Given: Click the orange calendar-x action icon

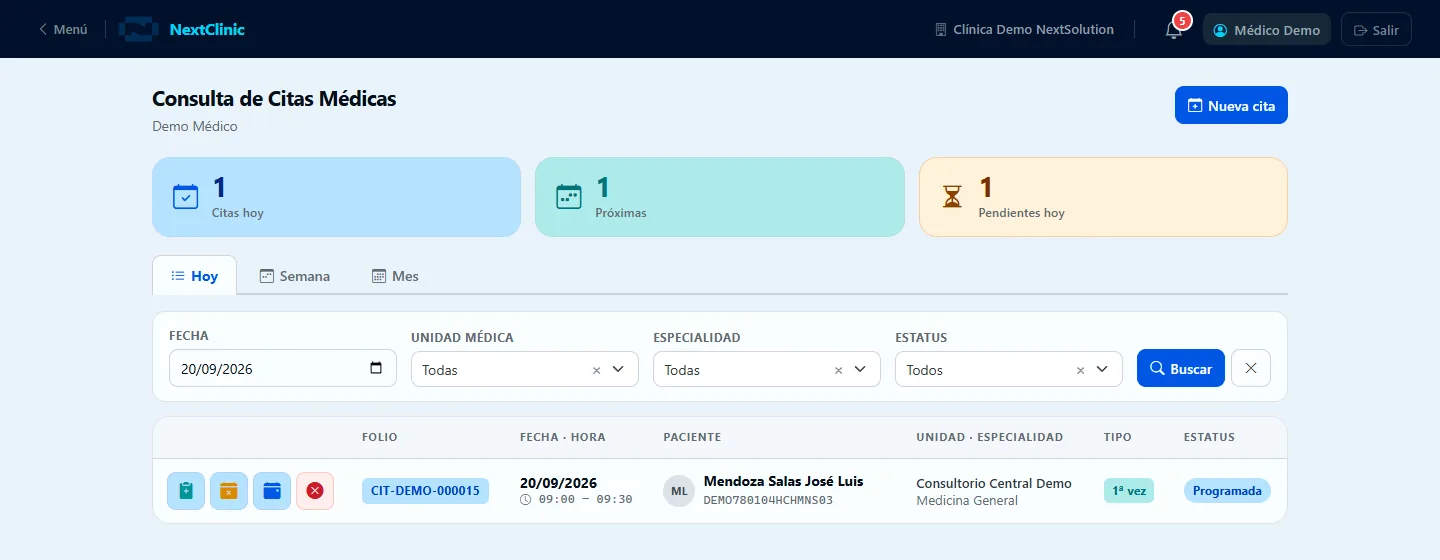Looking at the screenshot, I should [229, 491].
